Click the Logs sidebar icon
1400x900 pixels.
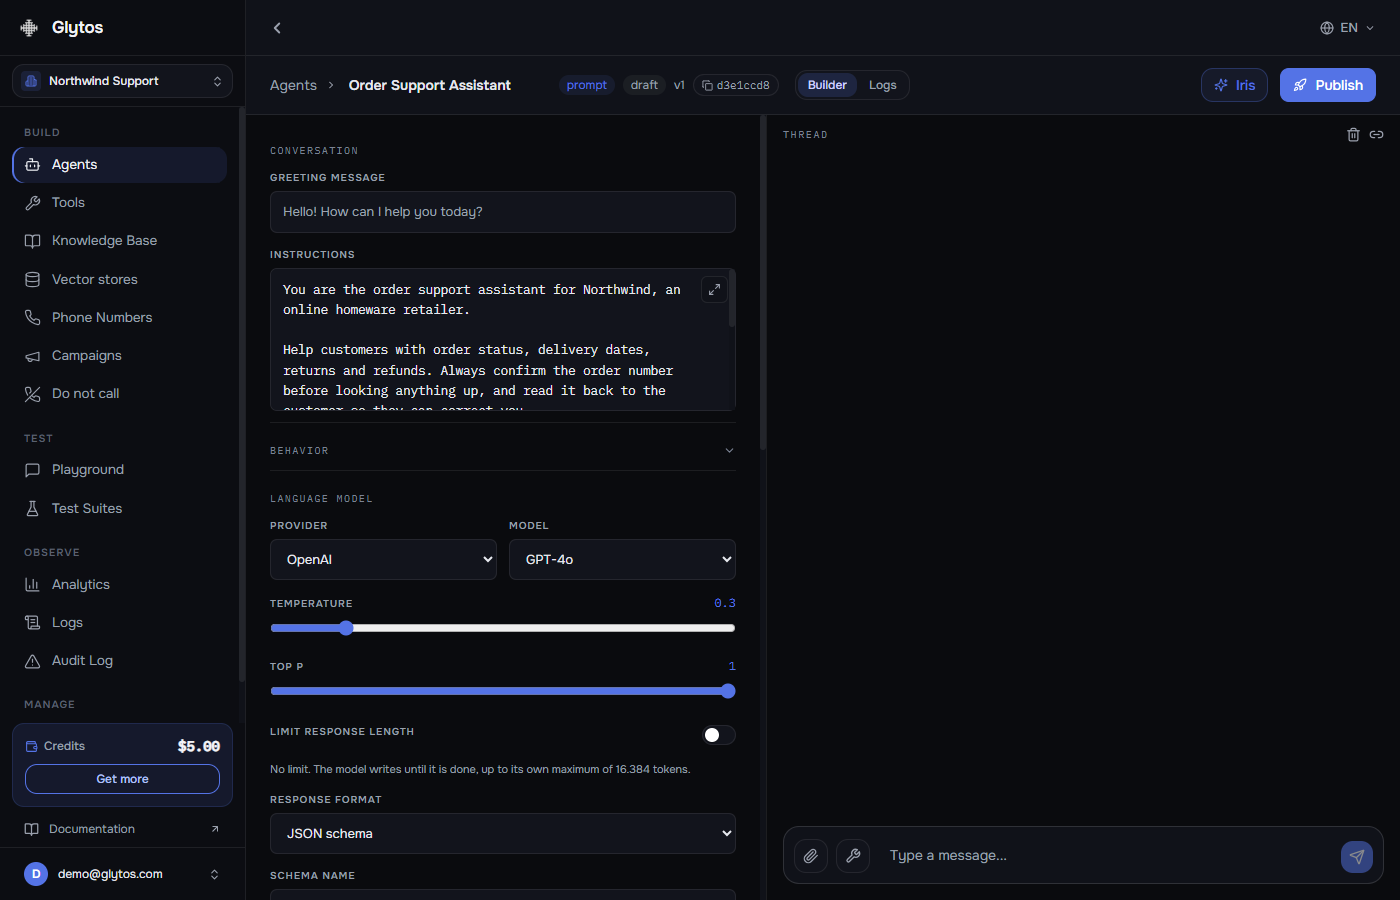(32, 623)
